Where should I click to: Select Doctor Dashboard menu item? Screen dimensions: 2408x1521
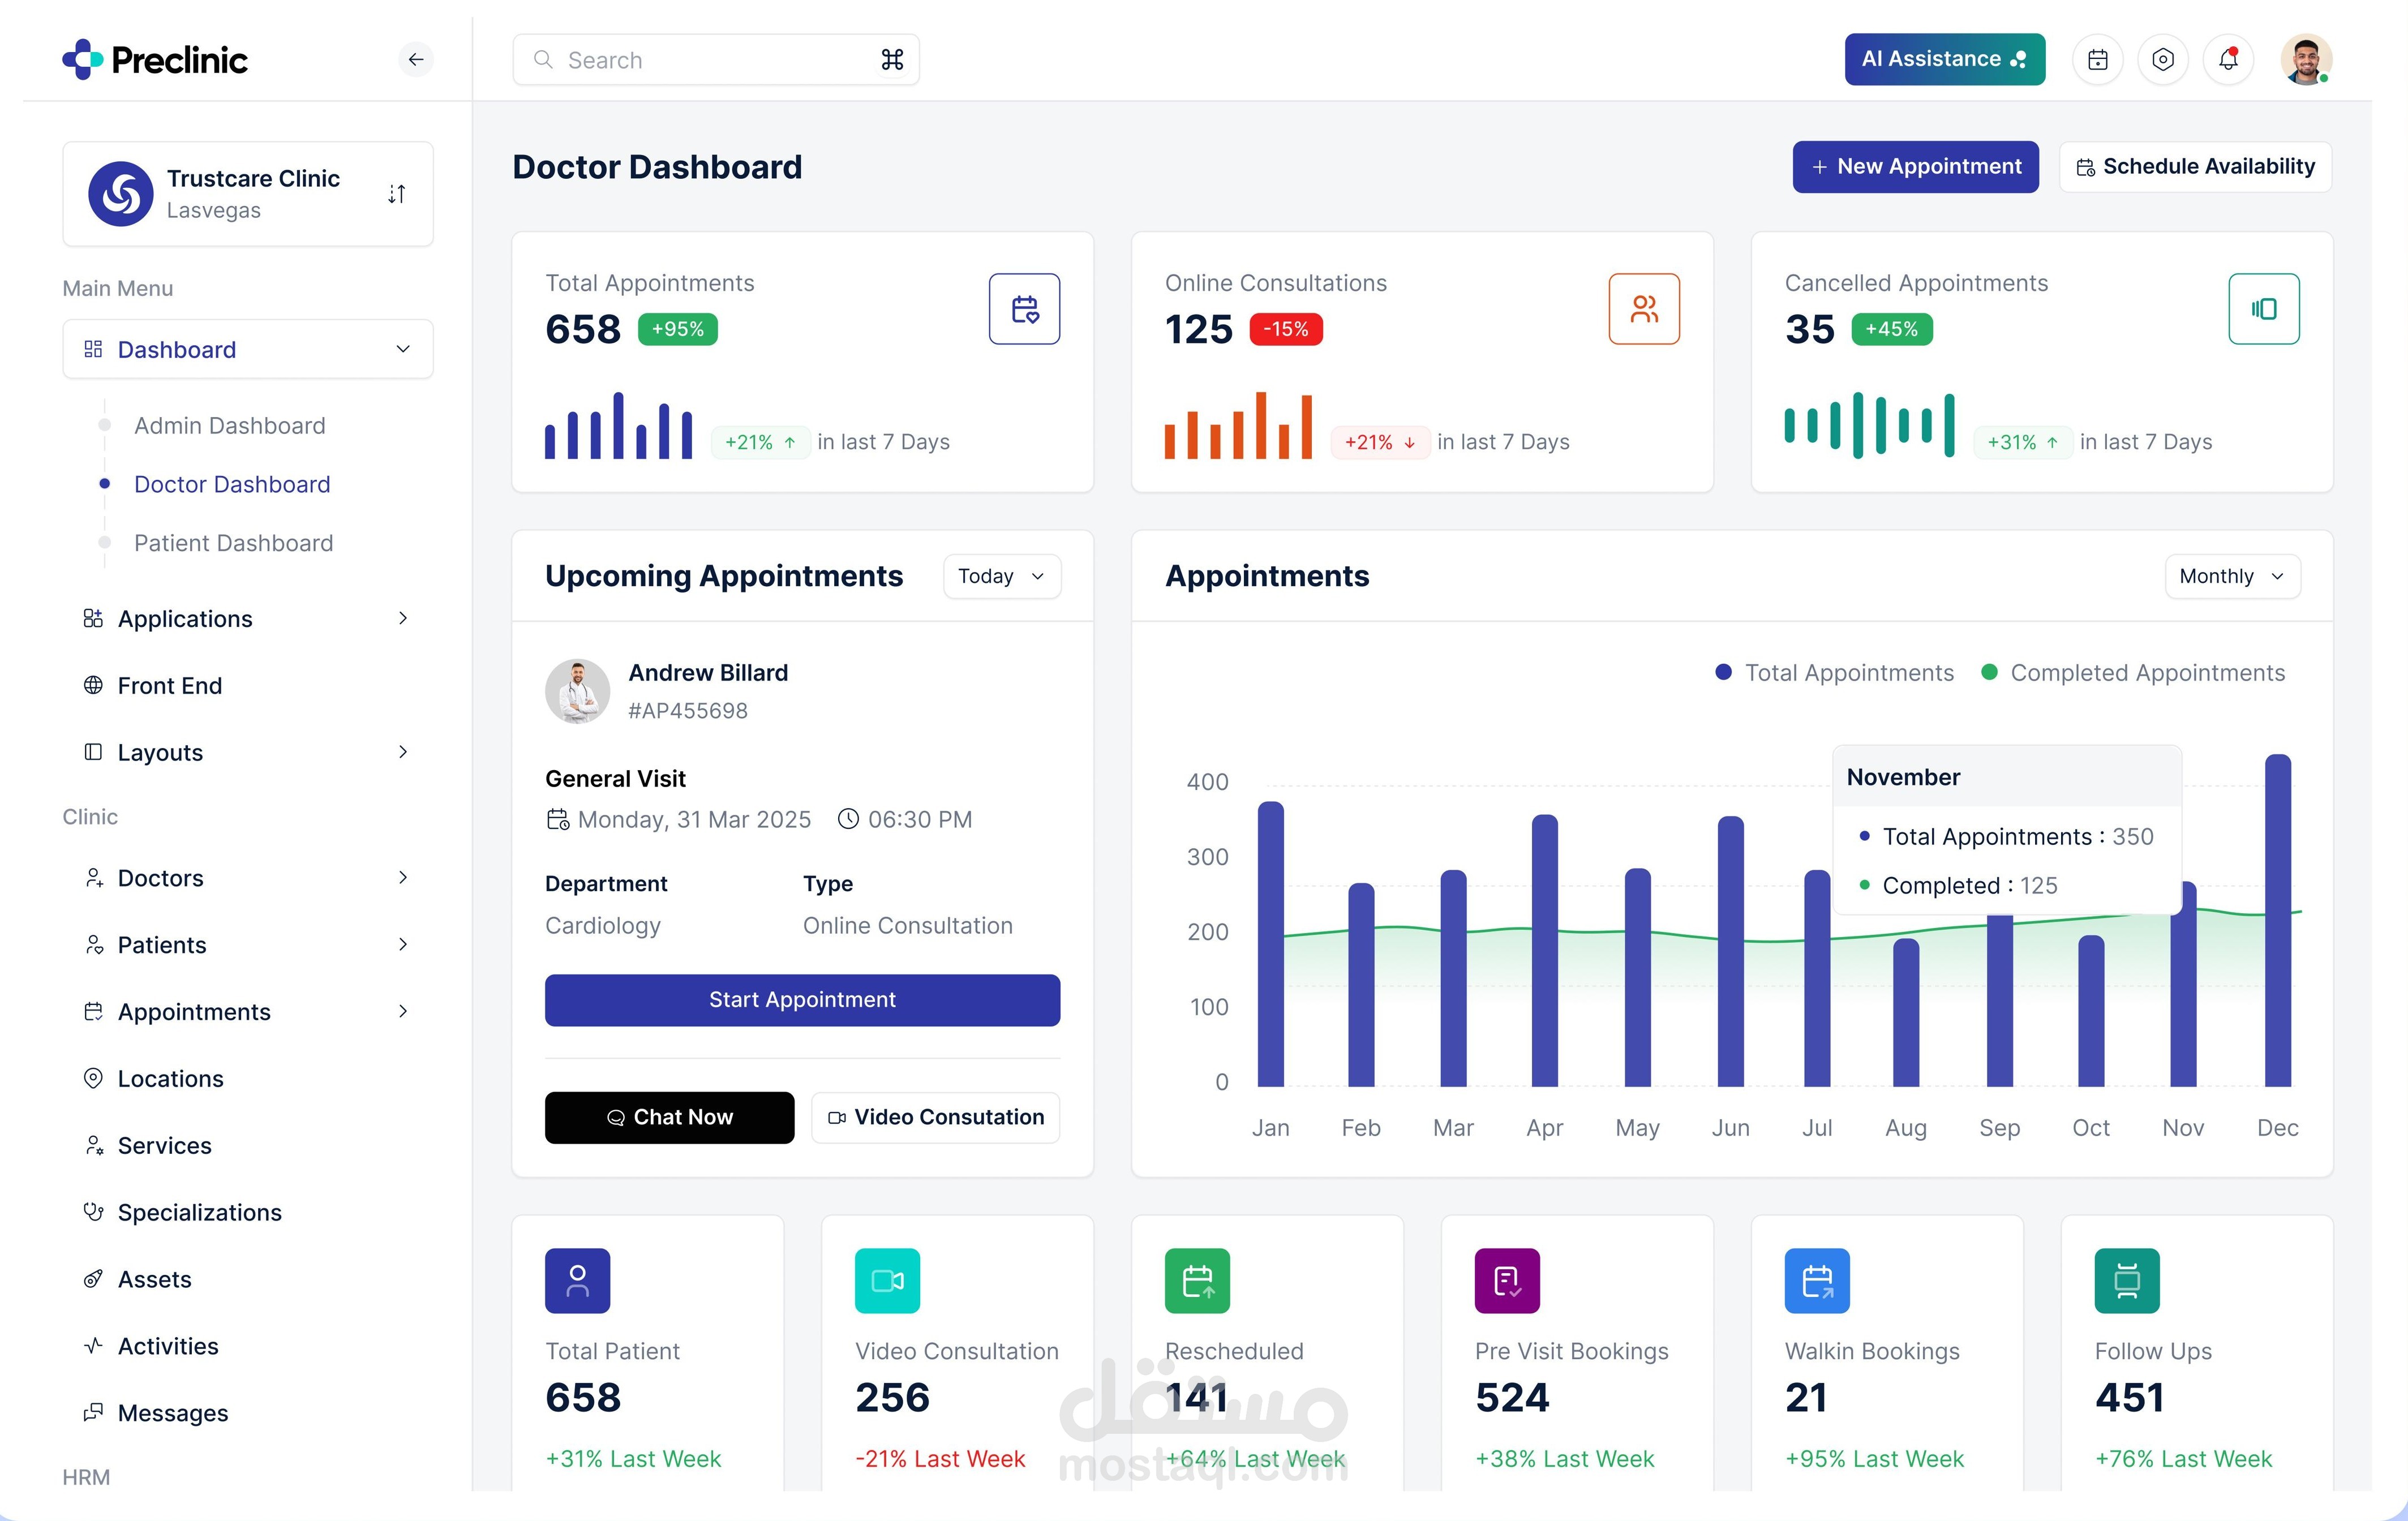coord(232,484)
